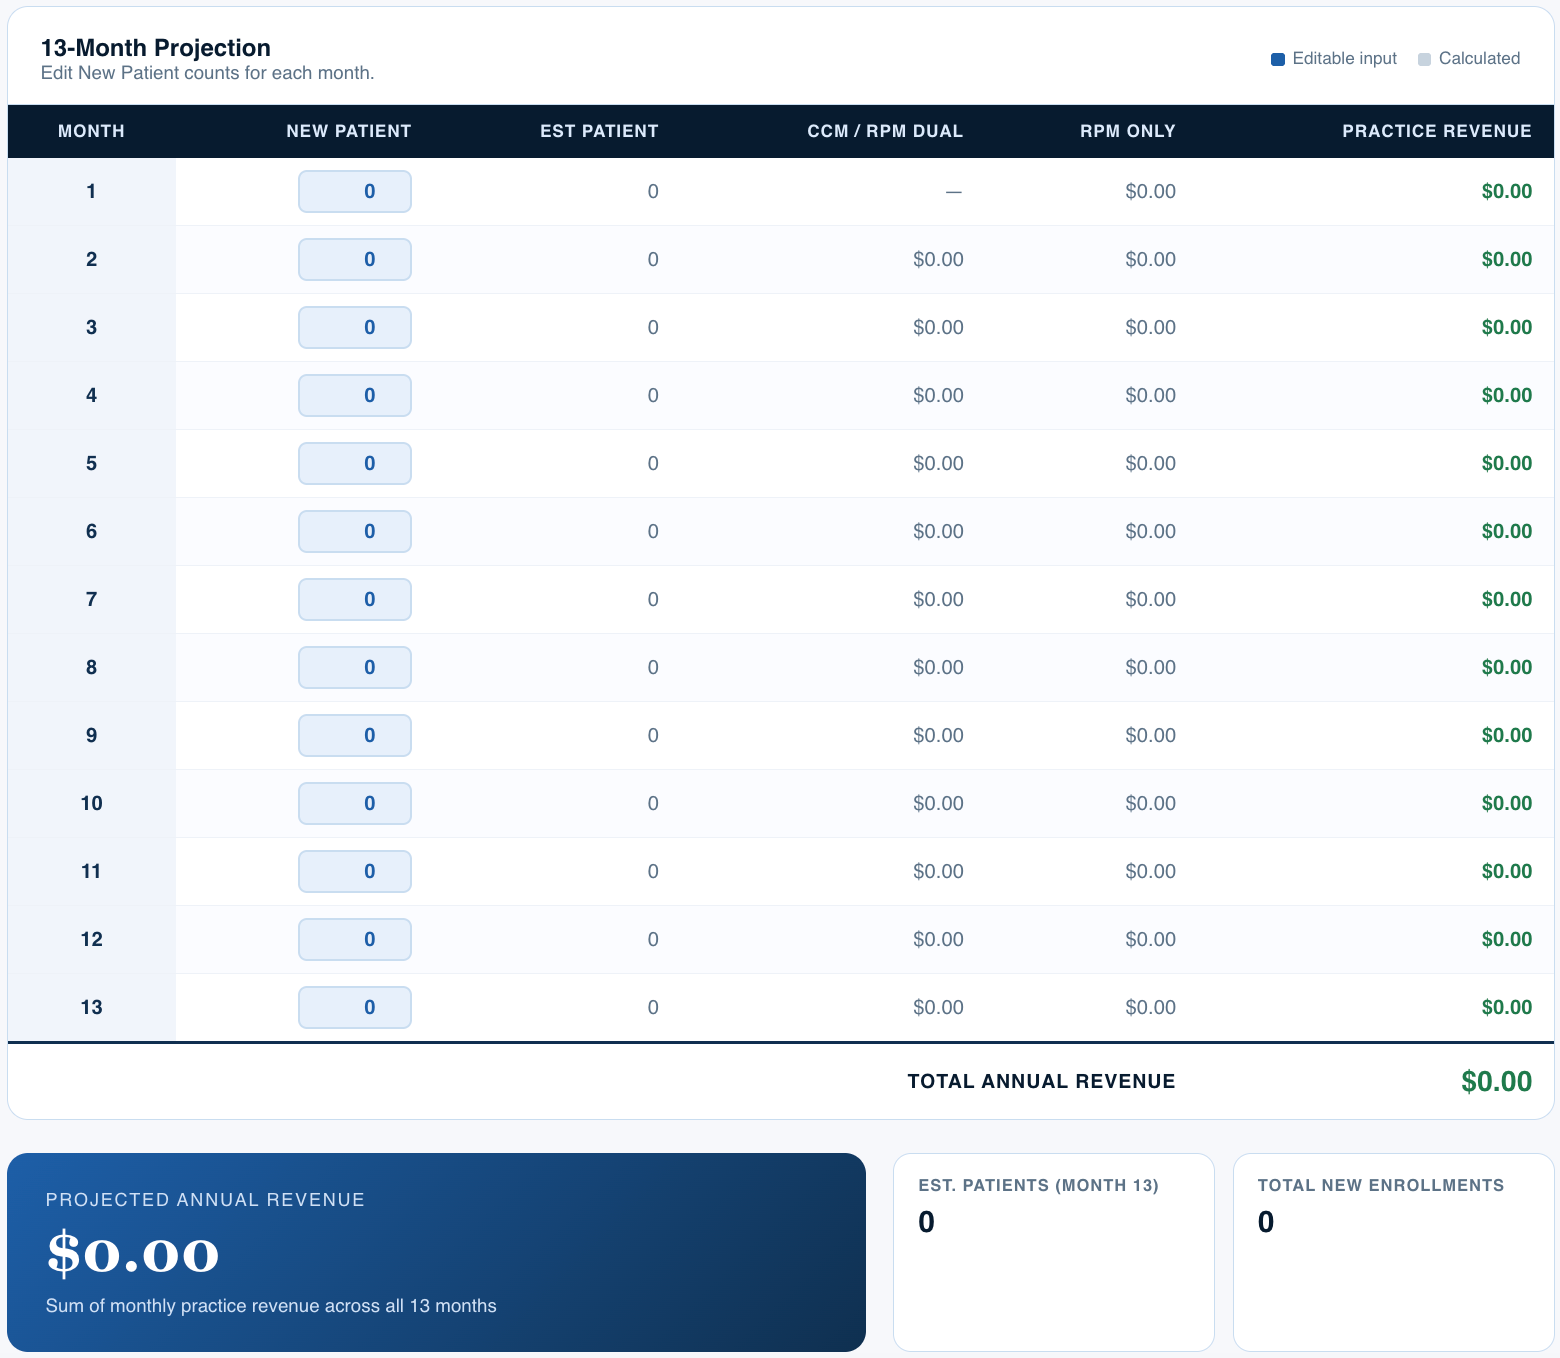Viewport: 1560px width, 1358px height.
Task: Click New Patient field in month 12
Action: tap(355, 939)
